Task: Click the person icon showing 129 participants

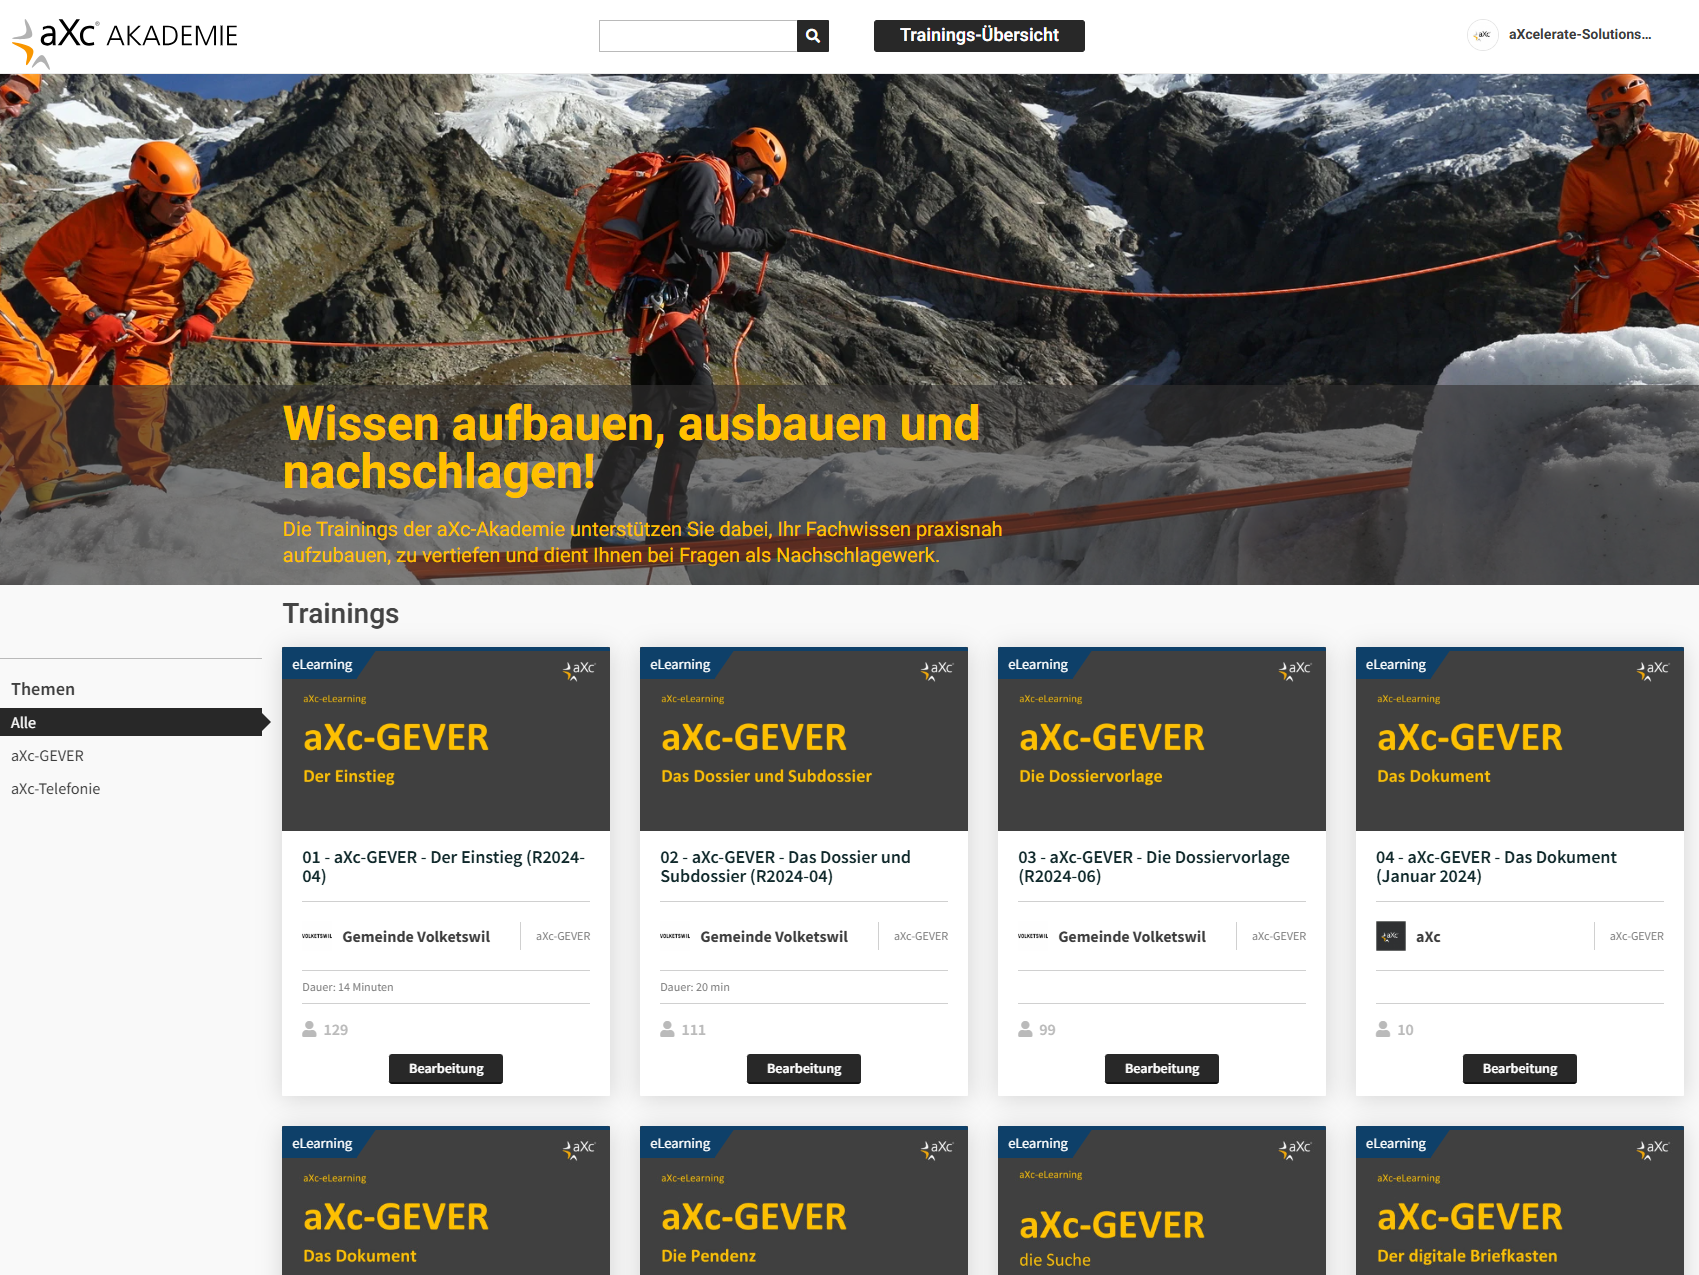Action: tap(309, 1029)
